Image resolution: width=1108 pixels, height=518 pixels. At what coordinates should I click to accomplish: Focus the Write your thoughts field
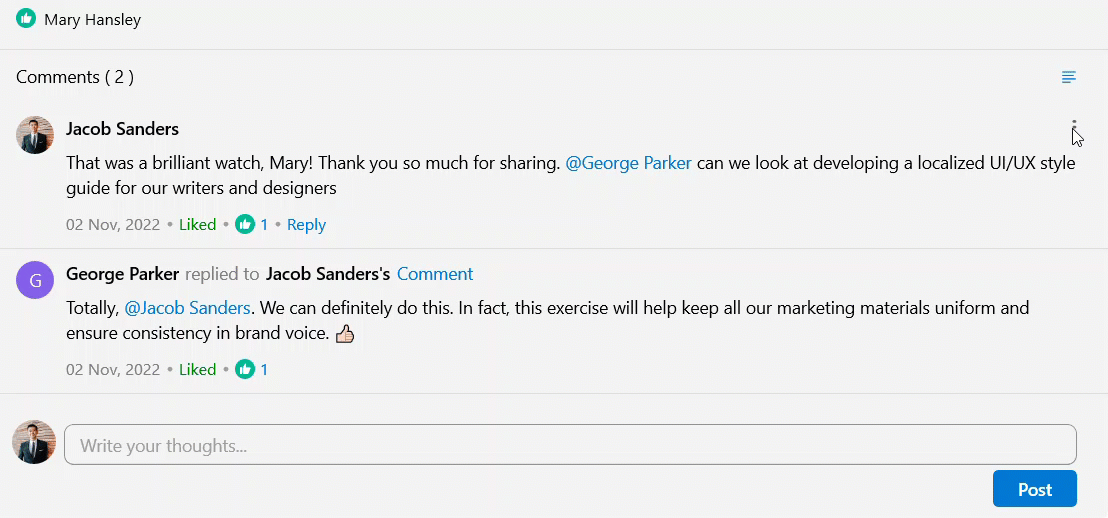(x=570, y=445)
